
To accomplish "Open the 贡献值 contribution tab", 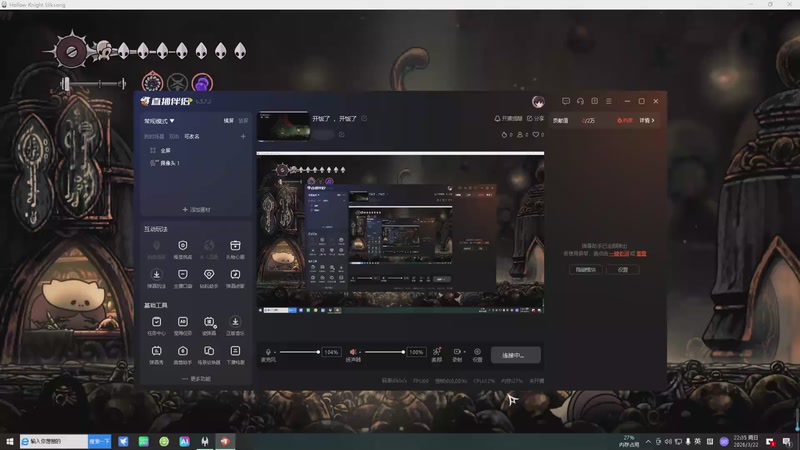I will pos(560,120).
